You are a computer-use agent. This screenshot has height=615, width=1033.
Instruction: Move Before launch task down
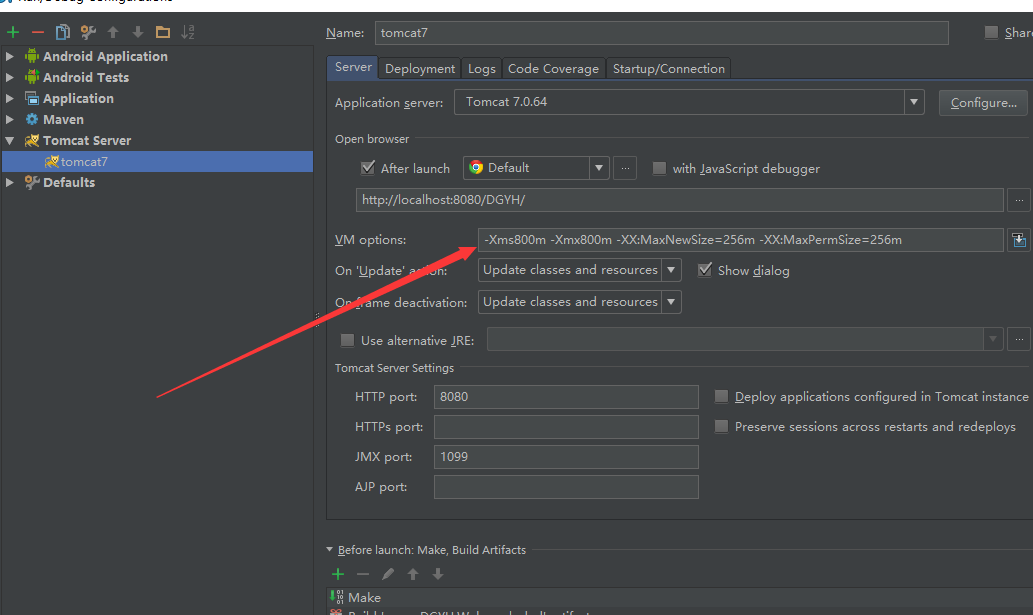click(437, 574)
